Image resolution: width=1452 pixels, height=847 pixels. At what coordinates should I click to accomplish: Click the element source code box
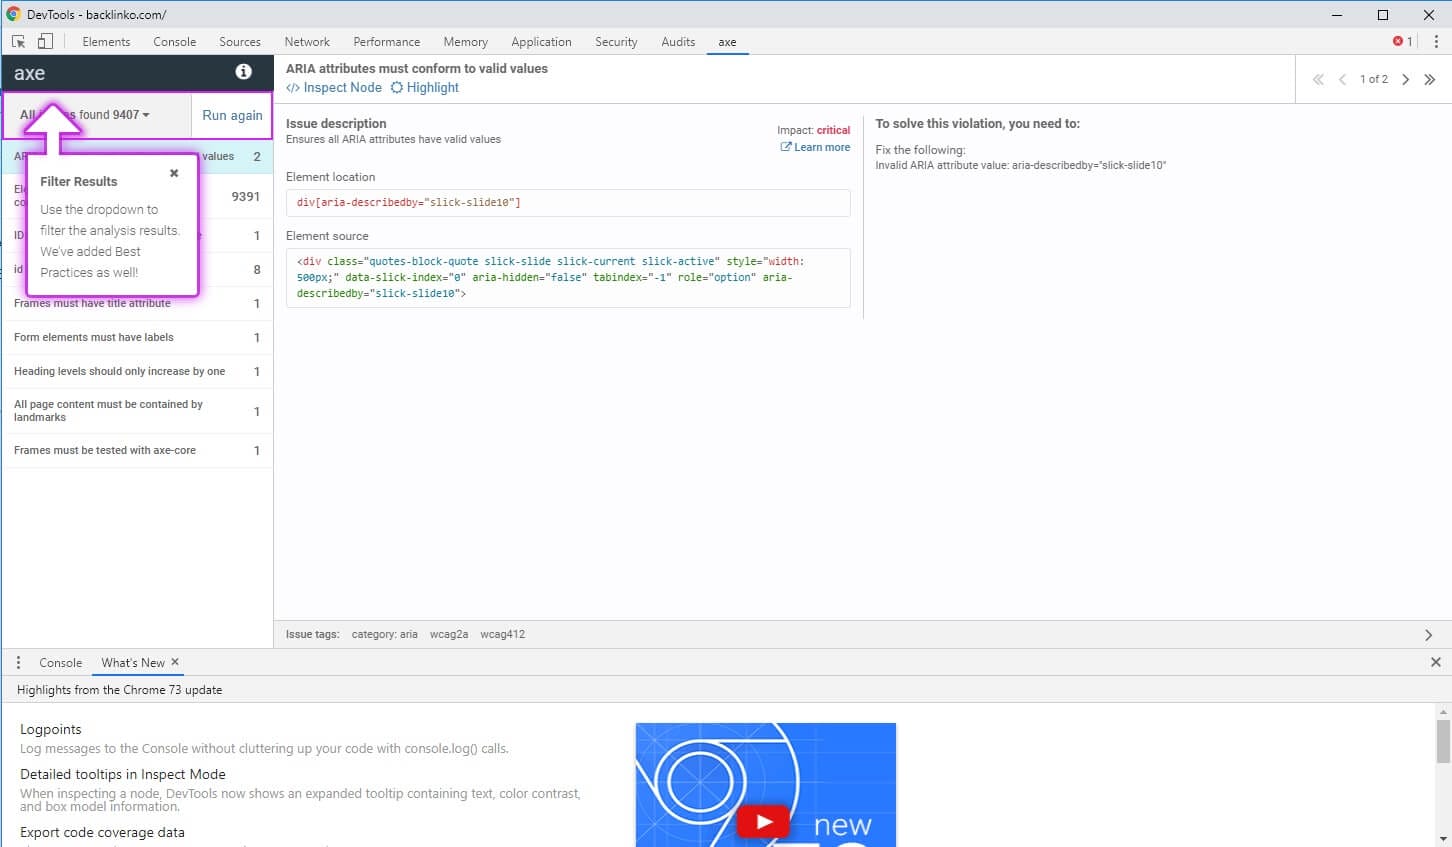(x=568, y=278)
